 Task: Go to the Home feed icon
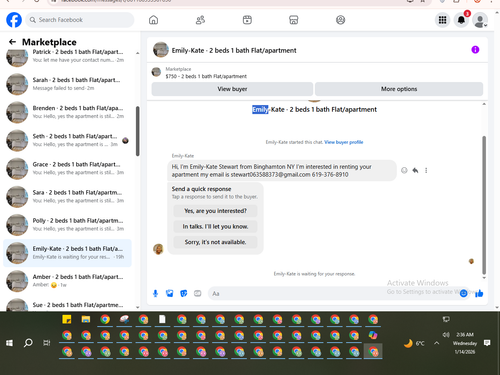(x=153, y=20)
